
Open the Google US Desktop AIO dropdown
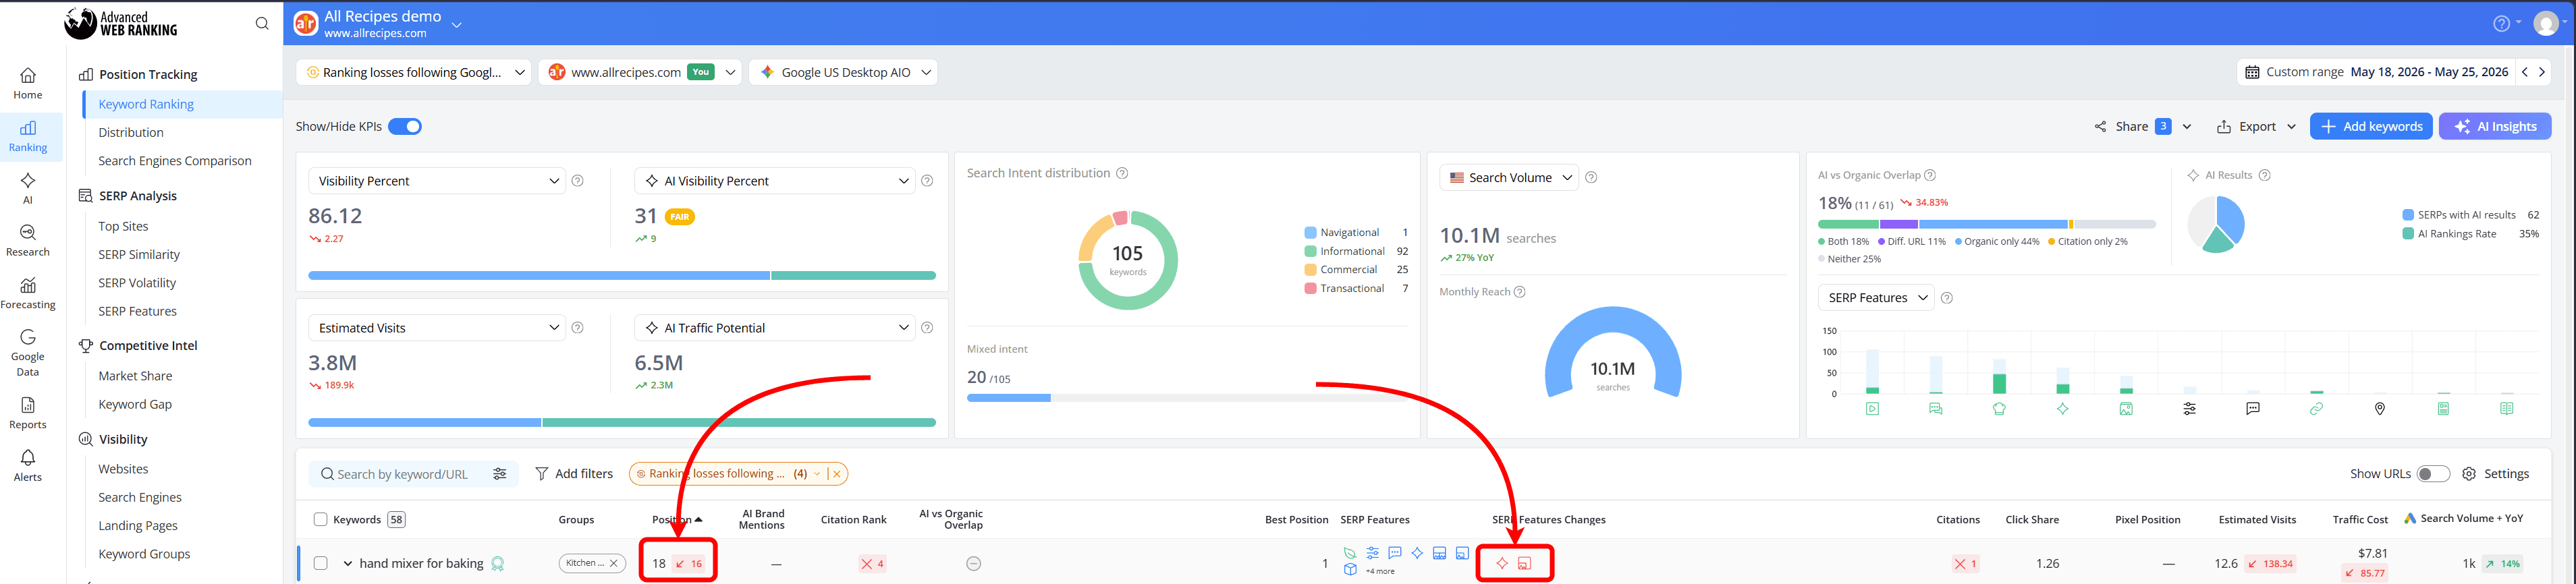point(843,72)
